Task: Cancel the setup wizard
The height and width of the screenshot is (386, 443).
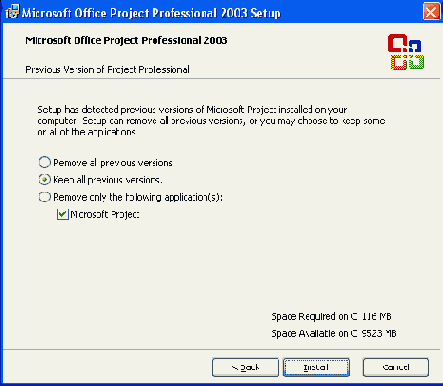Action: pyautogui.click(x=396, y=367)
